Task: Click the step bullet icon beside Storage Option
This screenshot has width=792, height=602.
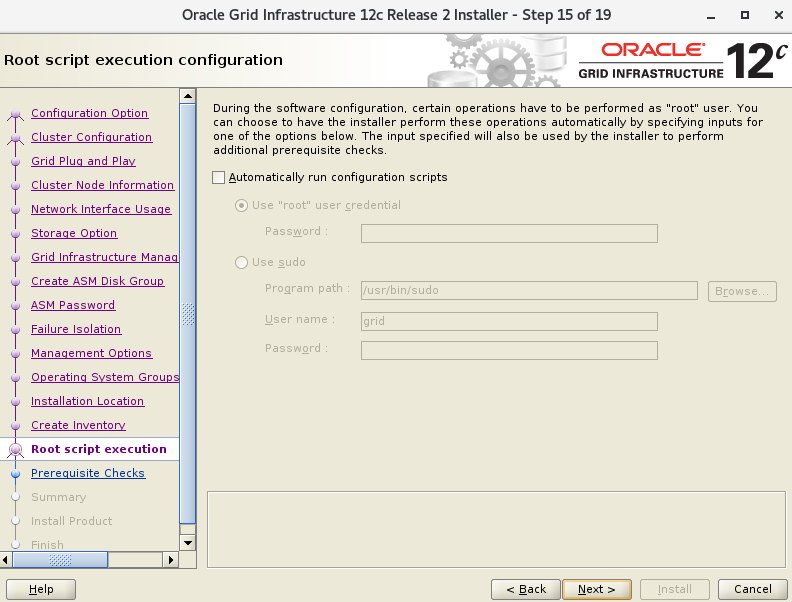Action: pyautogui.click(x=15, y=234)
